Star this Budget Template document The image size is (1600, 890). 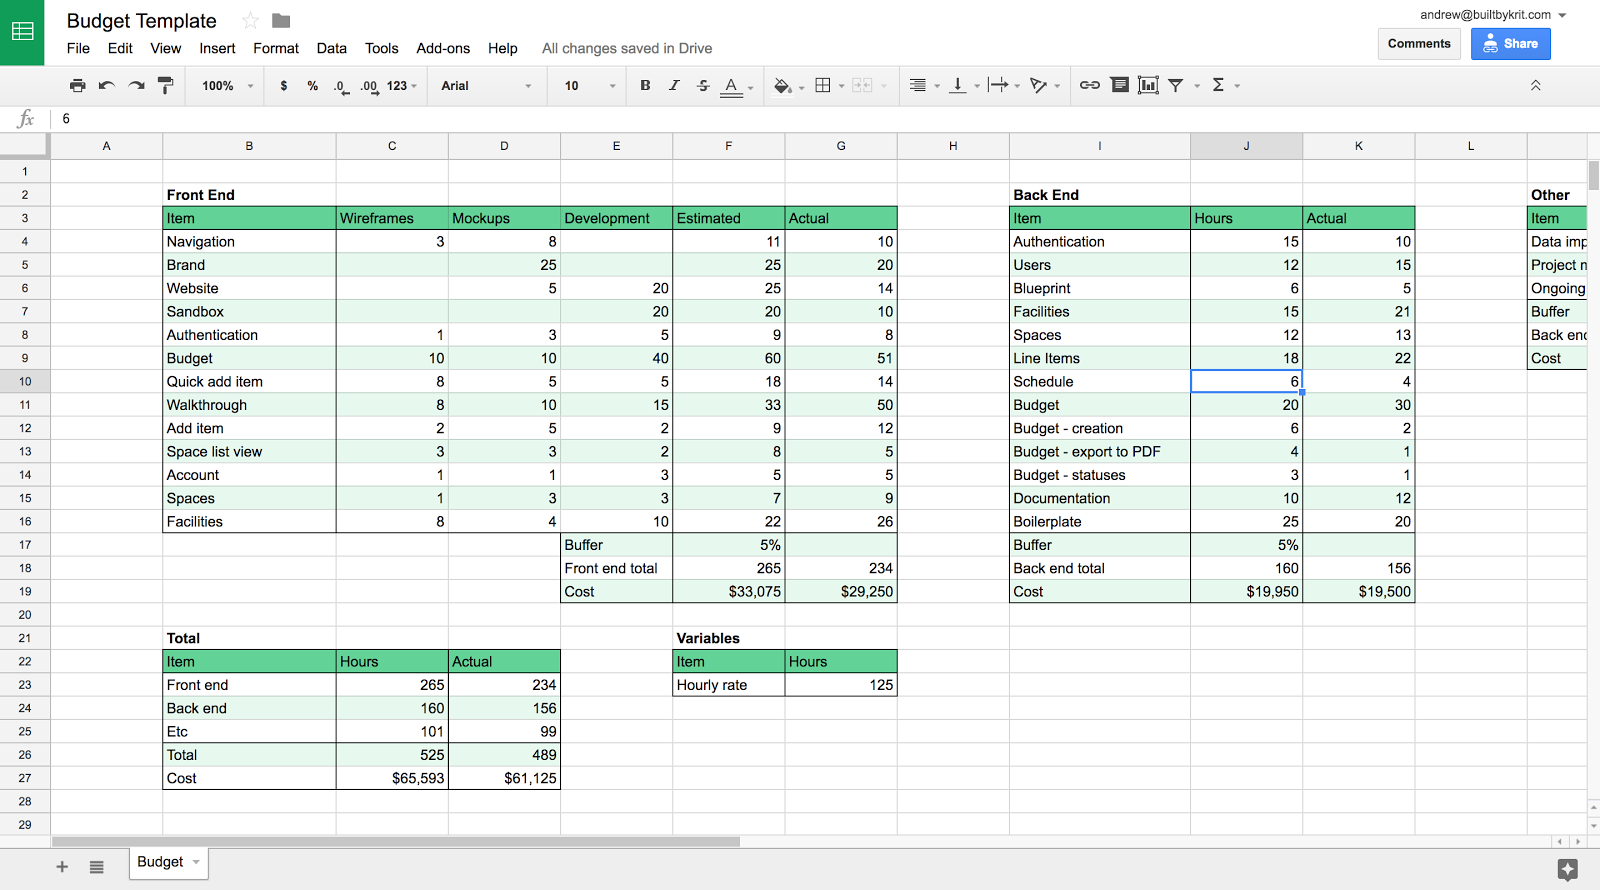pyautogui.click(x=251, y=21)
